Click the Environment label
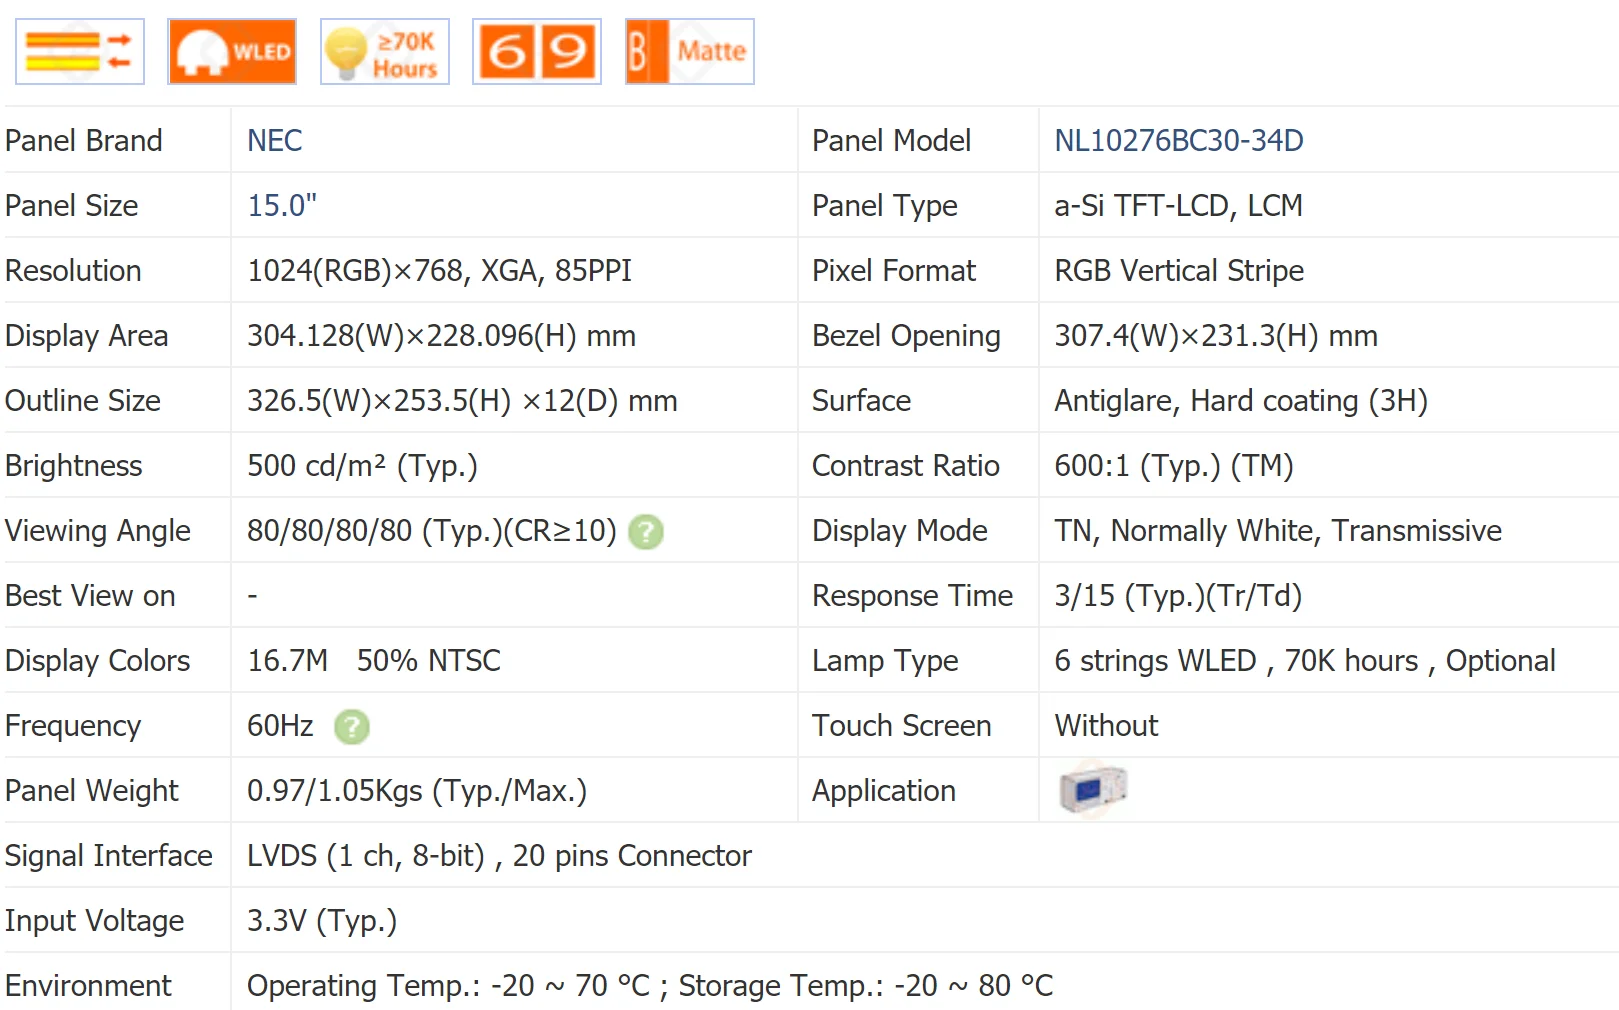The height and width of the screenshot is (1010, 1619). 88,986
